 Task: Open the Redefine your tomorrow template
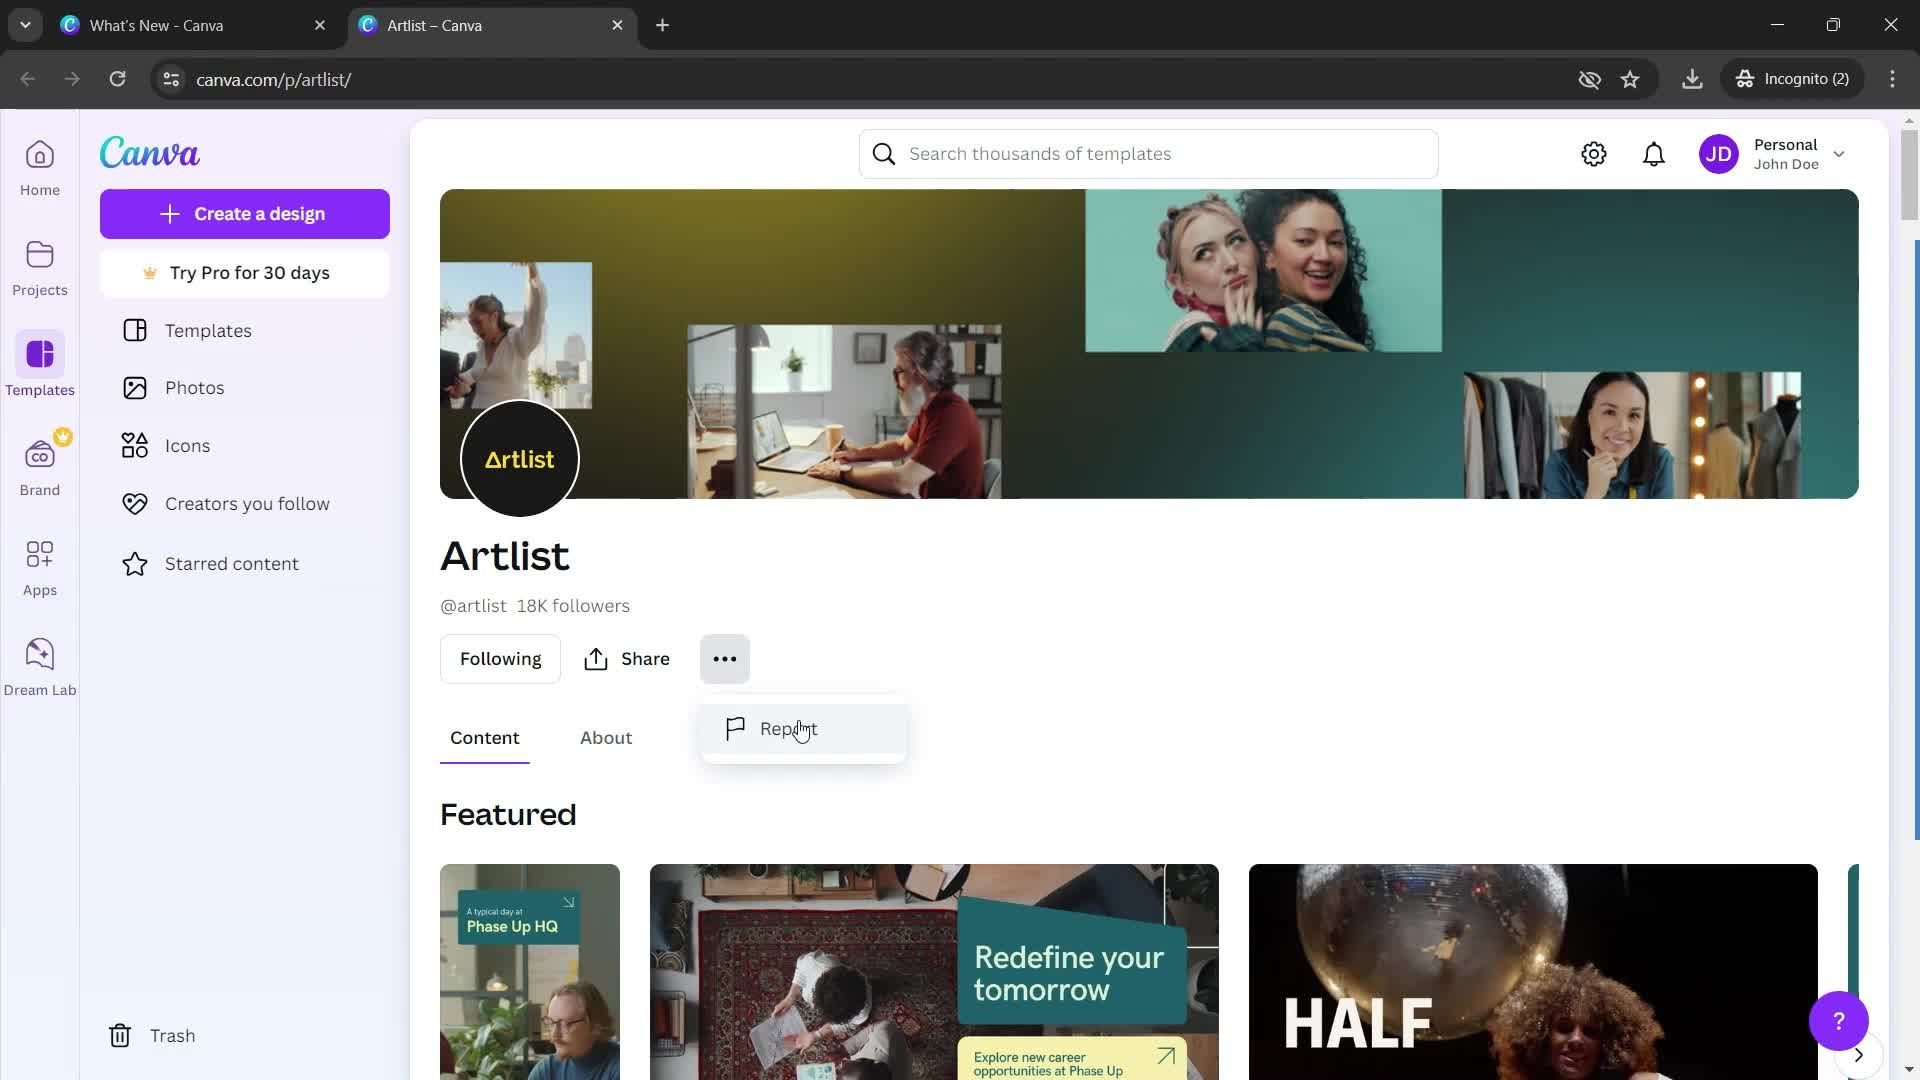pyautogui.click(x=934, y=972)
